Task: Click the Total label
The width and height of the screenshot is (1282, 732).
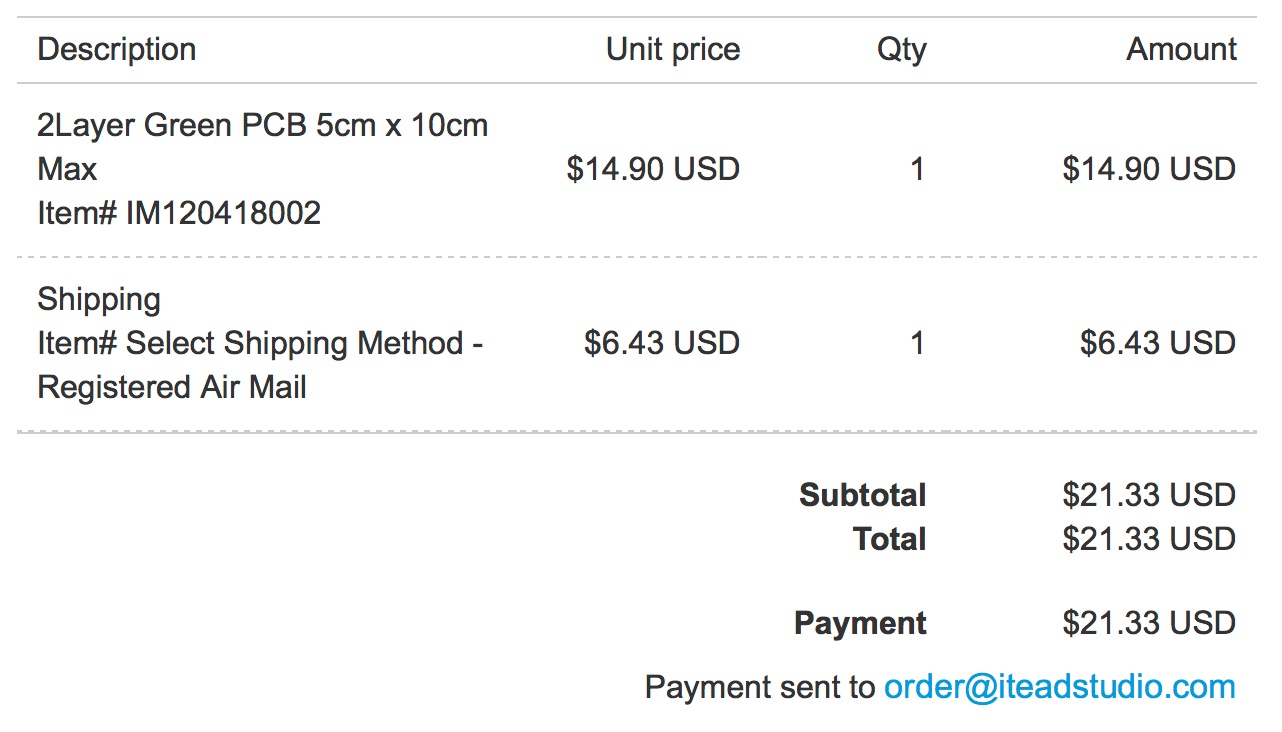Action: click(890, 539)
